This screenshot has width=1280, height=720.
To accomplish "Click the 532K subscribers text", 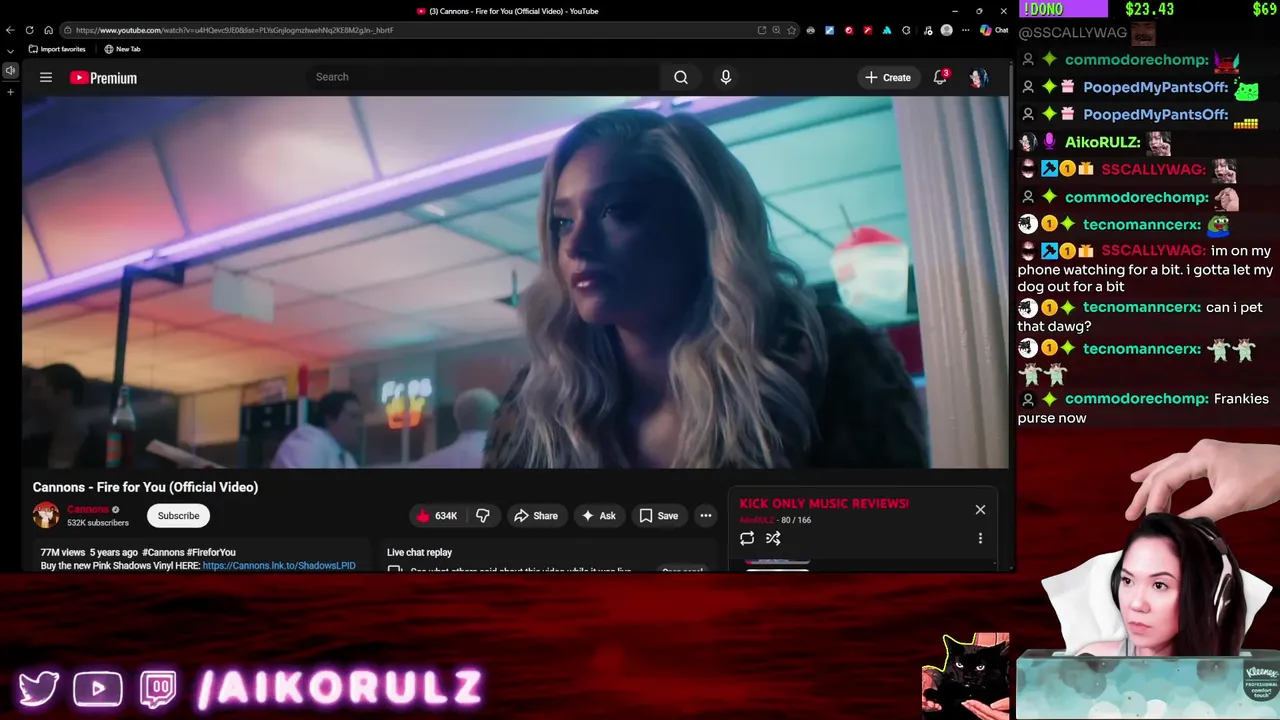I will (x=98, y=522).
